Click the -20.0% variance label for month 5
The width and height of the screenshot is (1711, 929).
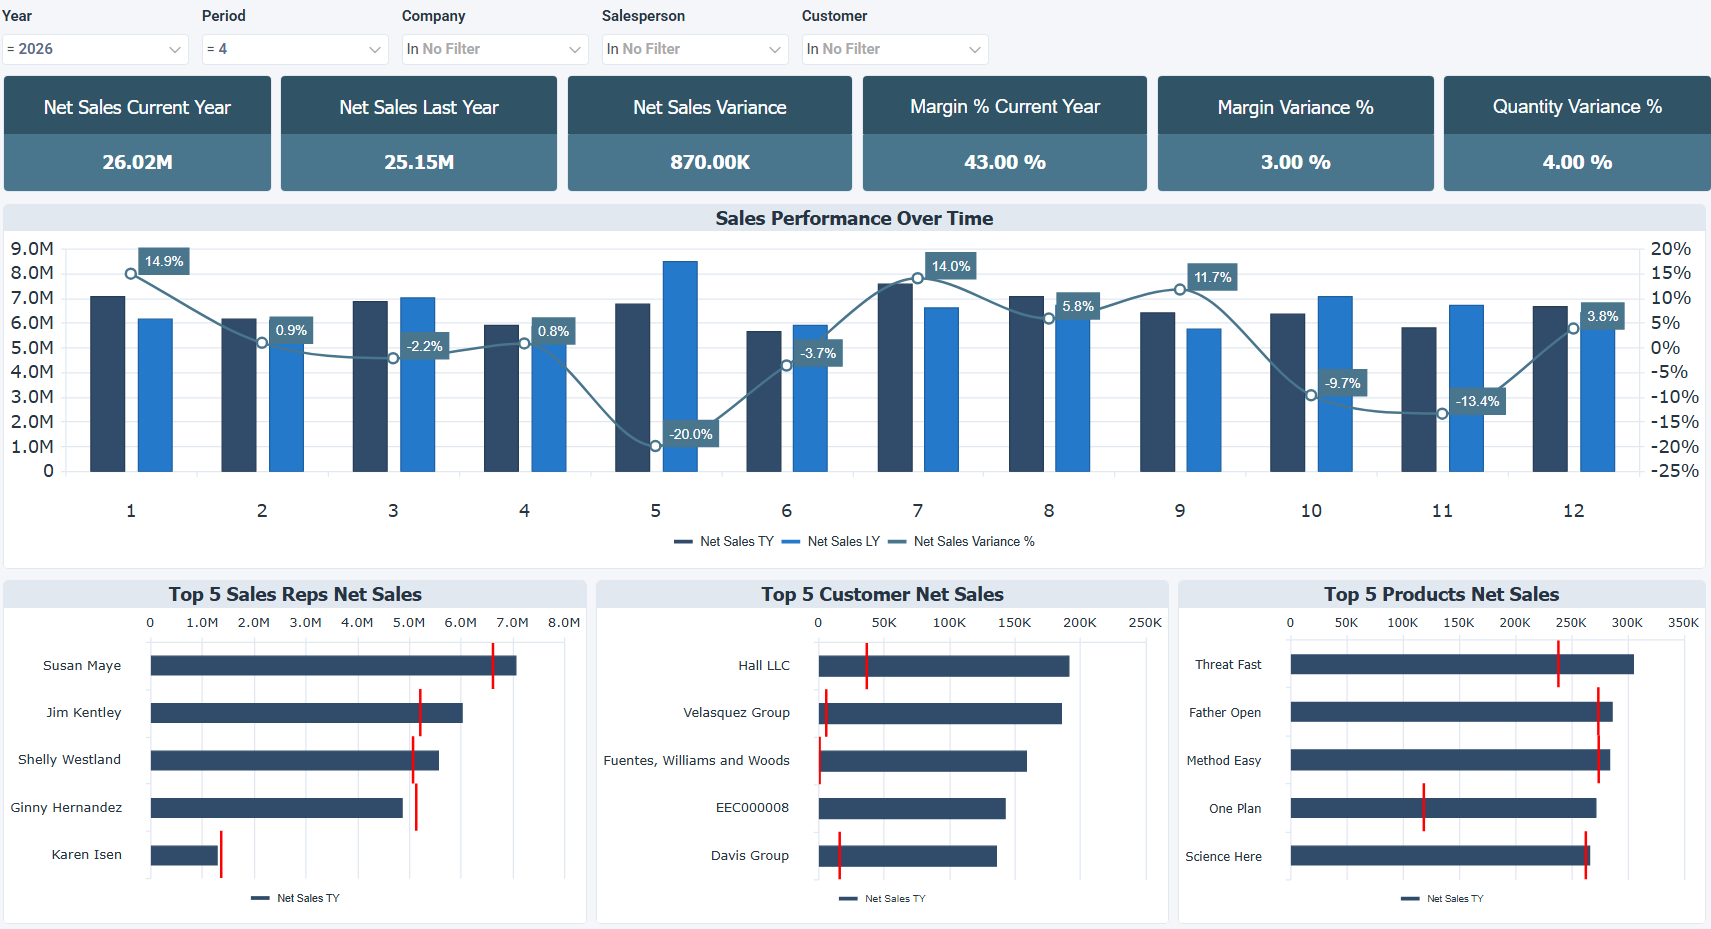point(692,434)
